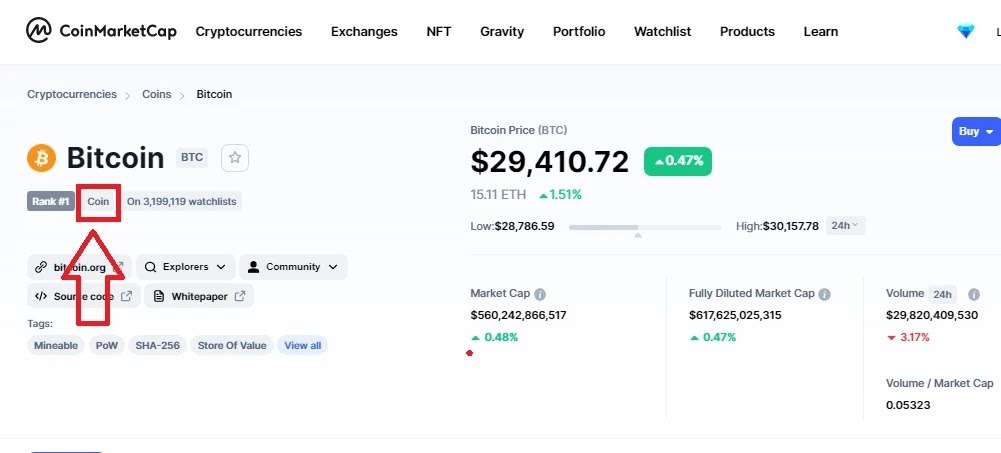Click Volume / Market Cap info icon
The height and width of the screenshot is (453, 1001).
tap(1000, 383)
